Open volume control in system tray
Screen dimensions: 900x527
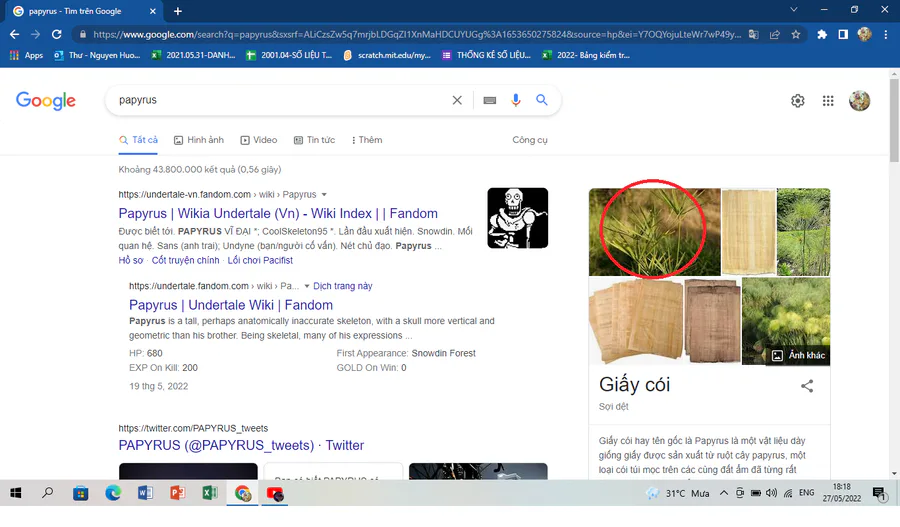pos(771,493)
